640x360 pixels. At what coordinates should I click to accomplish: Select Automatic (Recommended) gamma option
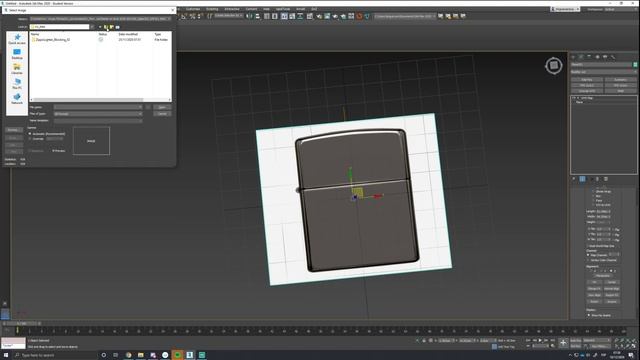tap(47, 133)
